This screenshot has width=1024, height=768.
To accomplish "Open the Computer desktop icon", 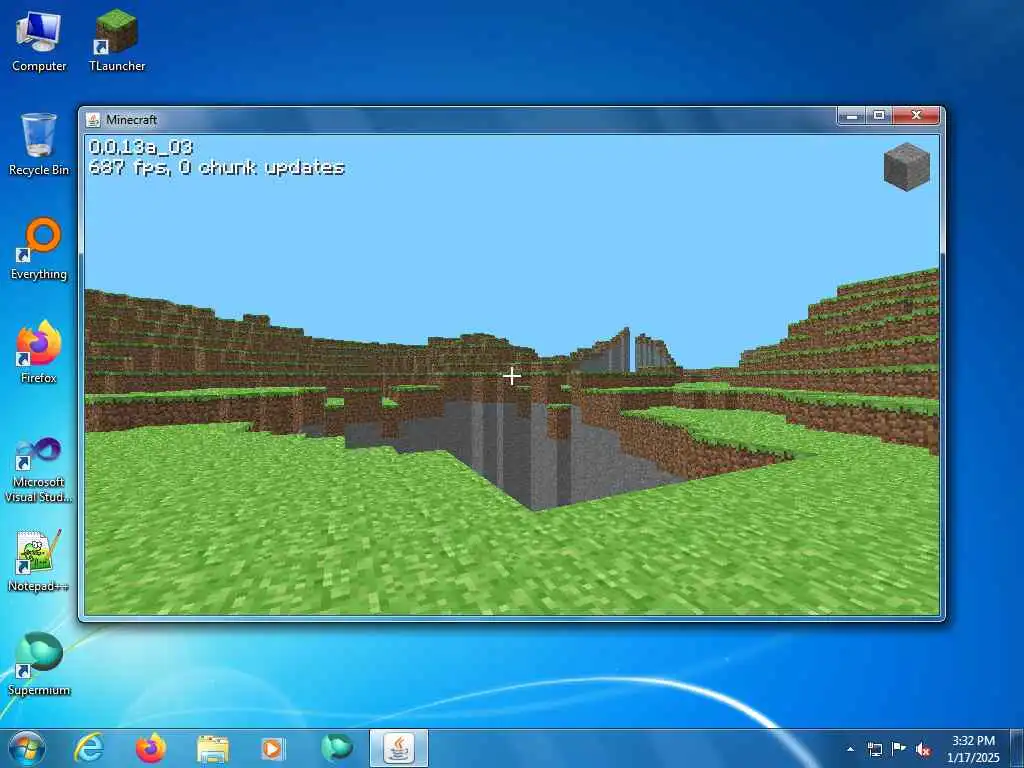I will pos(39,41).
